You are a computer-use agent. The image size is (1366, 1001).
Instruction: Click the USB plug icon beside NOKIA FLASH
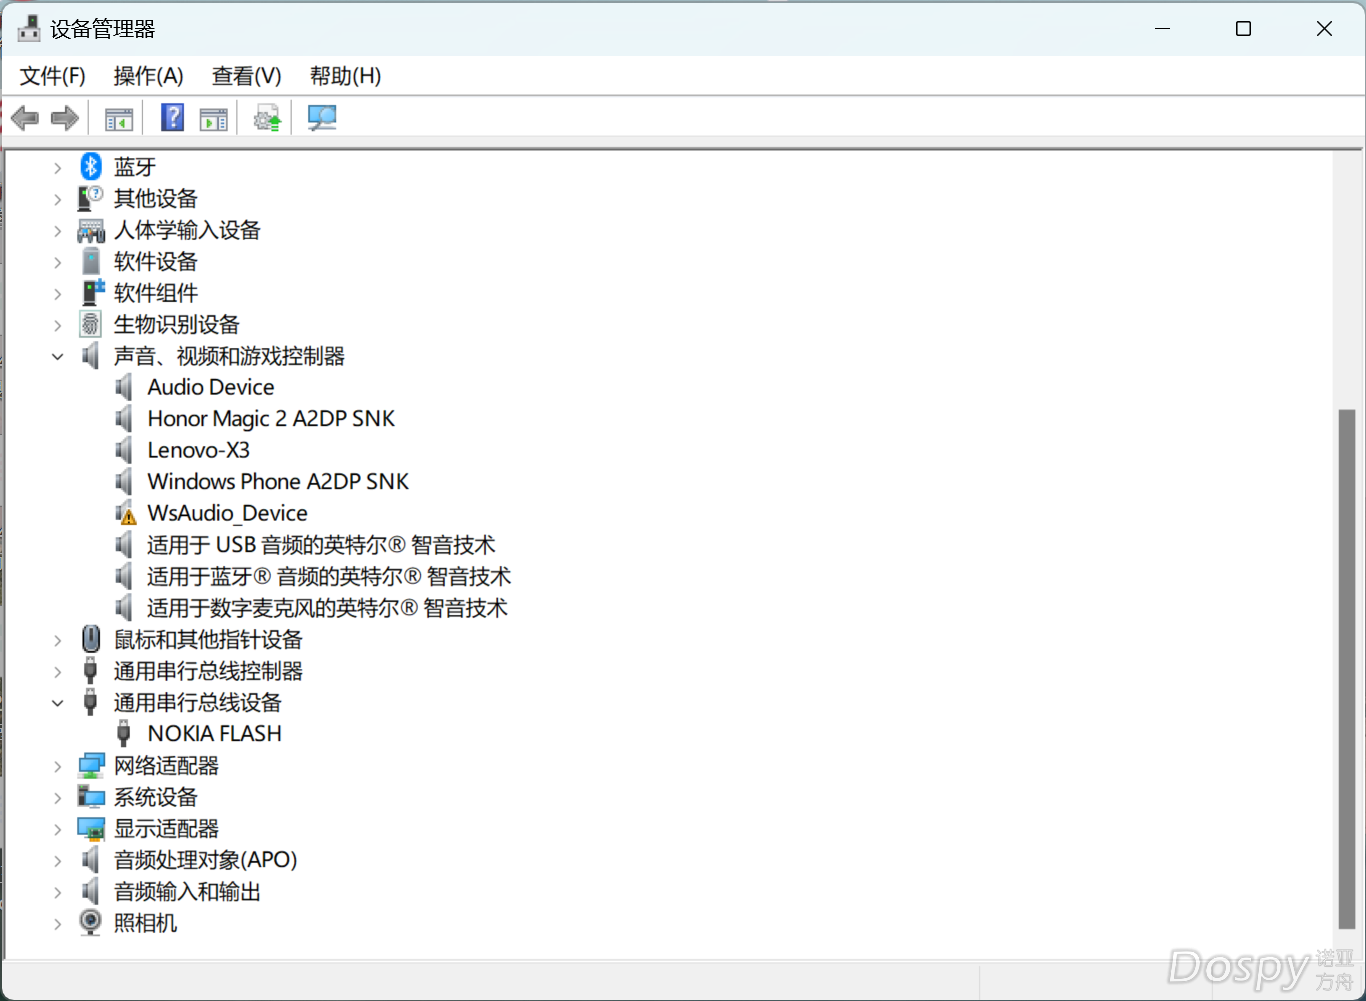pos(124,734)
